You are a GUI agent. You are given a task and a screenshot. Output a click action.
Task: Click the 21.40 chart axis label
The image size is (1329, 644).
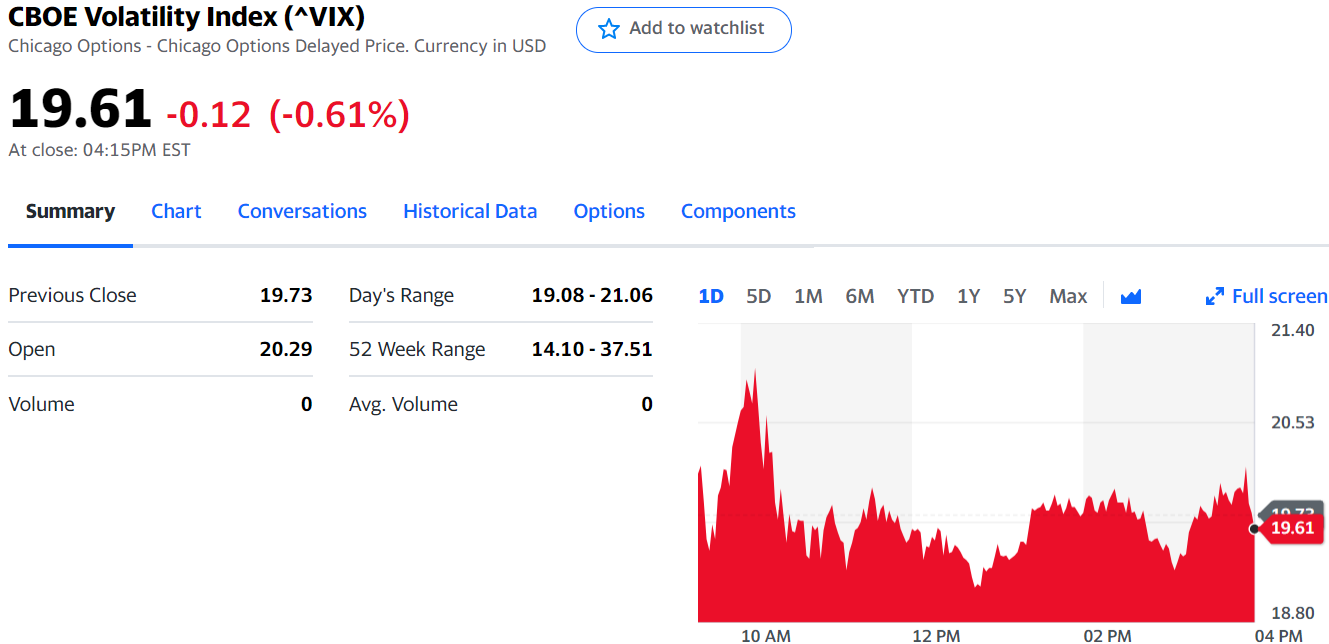(1292, 330)
